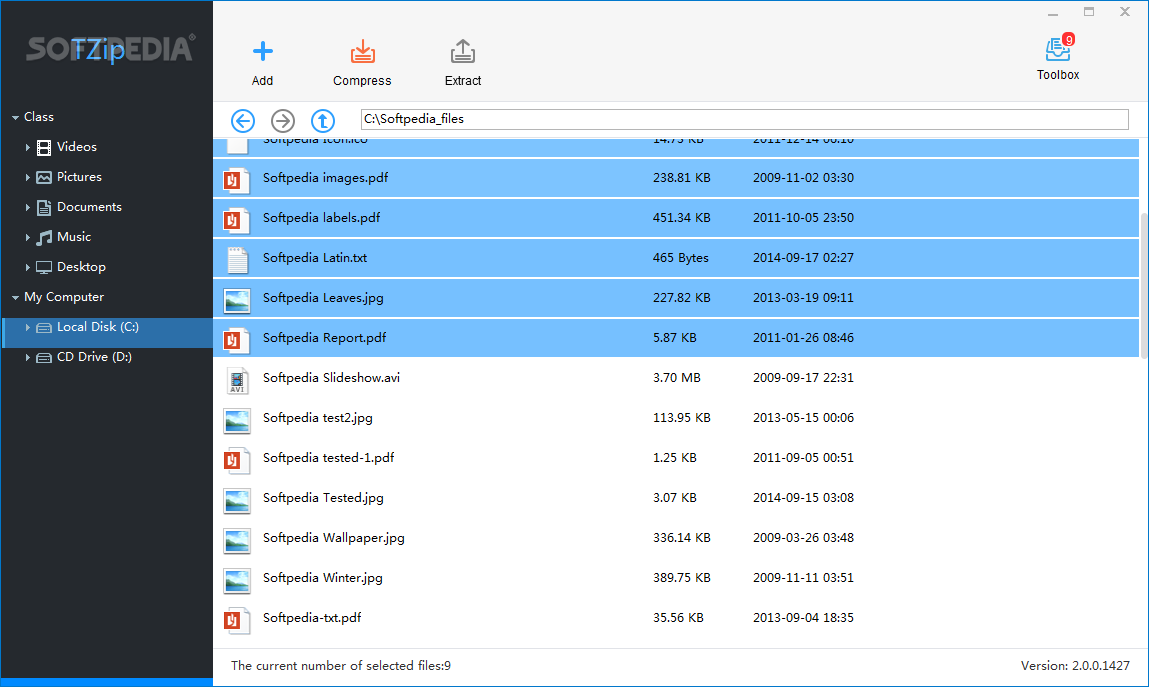Image resolution: width=1149 pixels, height=687 pixels.
Task: Expand the Documents tree node
Action: [x=28, y=207]
